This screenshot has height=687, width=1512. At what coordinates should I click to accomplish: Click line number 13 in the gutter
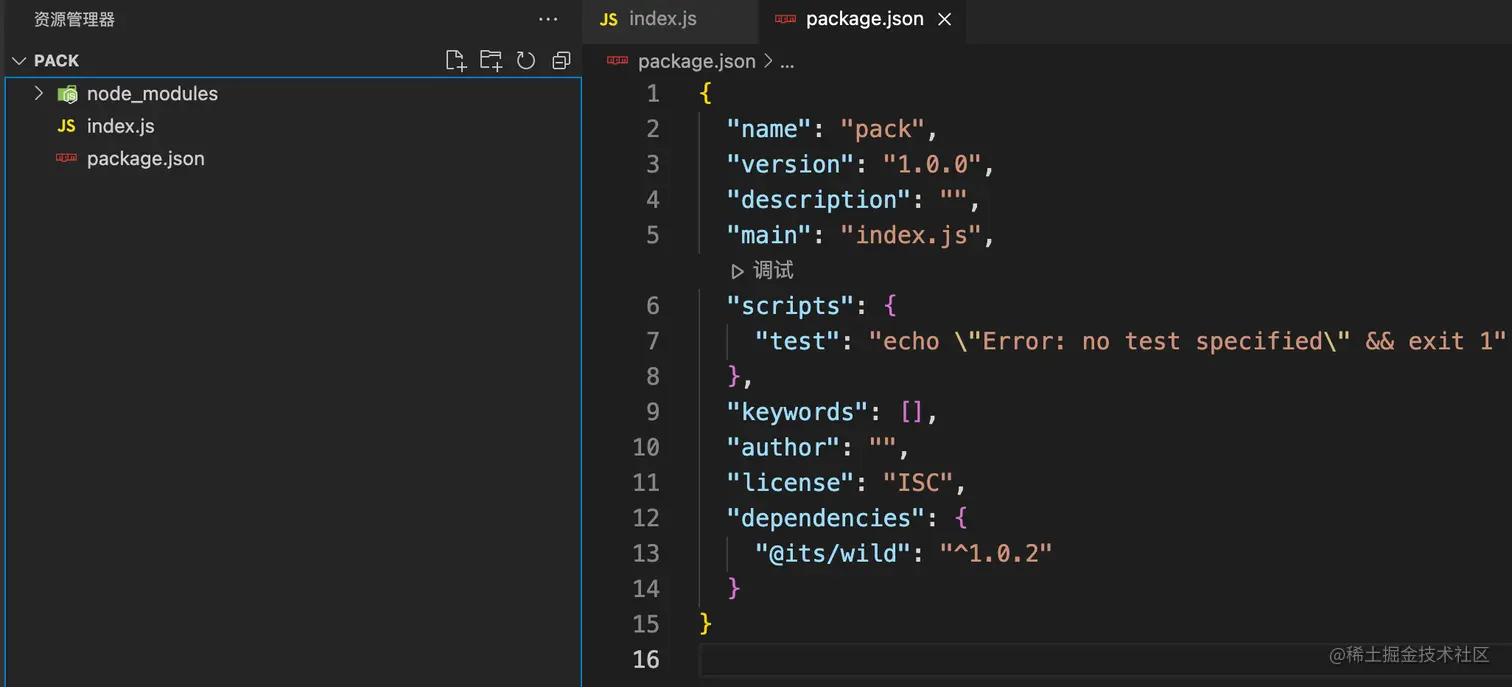(x=646, y=553)
